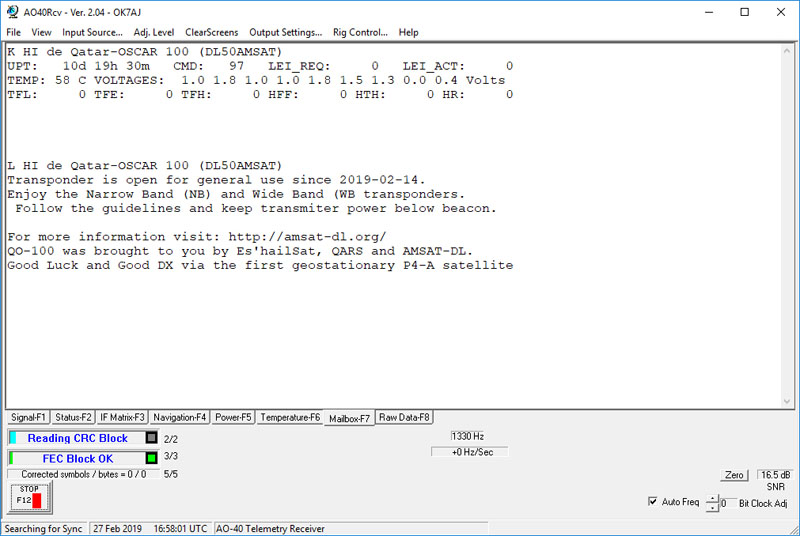
Task: Click 'AO-40 Telemetry Receiver' status bar text
Action: [x=270, y=528]
